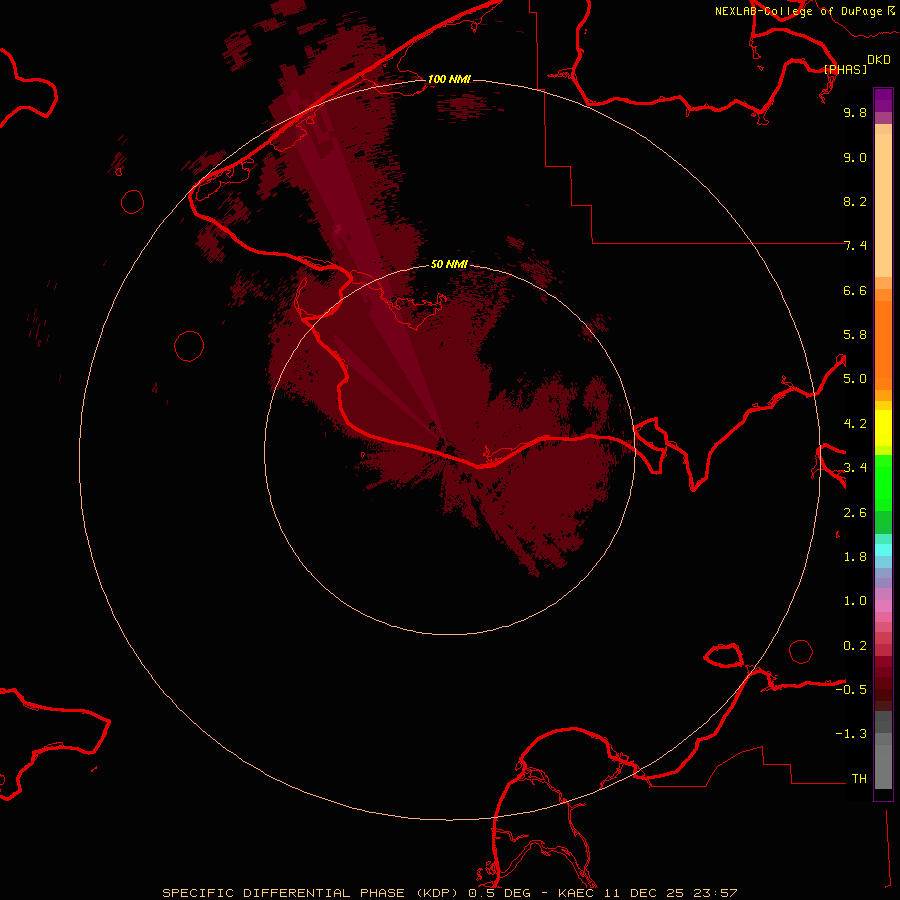The image size is (900, 900).
Task: Click the DKD label above the scale
Action: 879,60
